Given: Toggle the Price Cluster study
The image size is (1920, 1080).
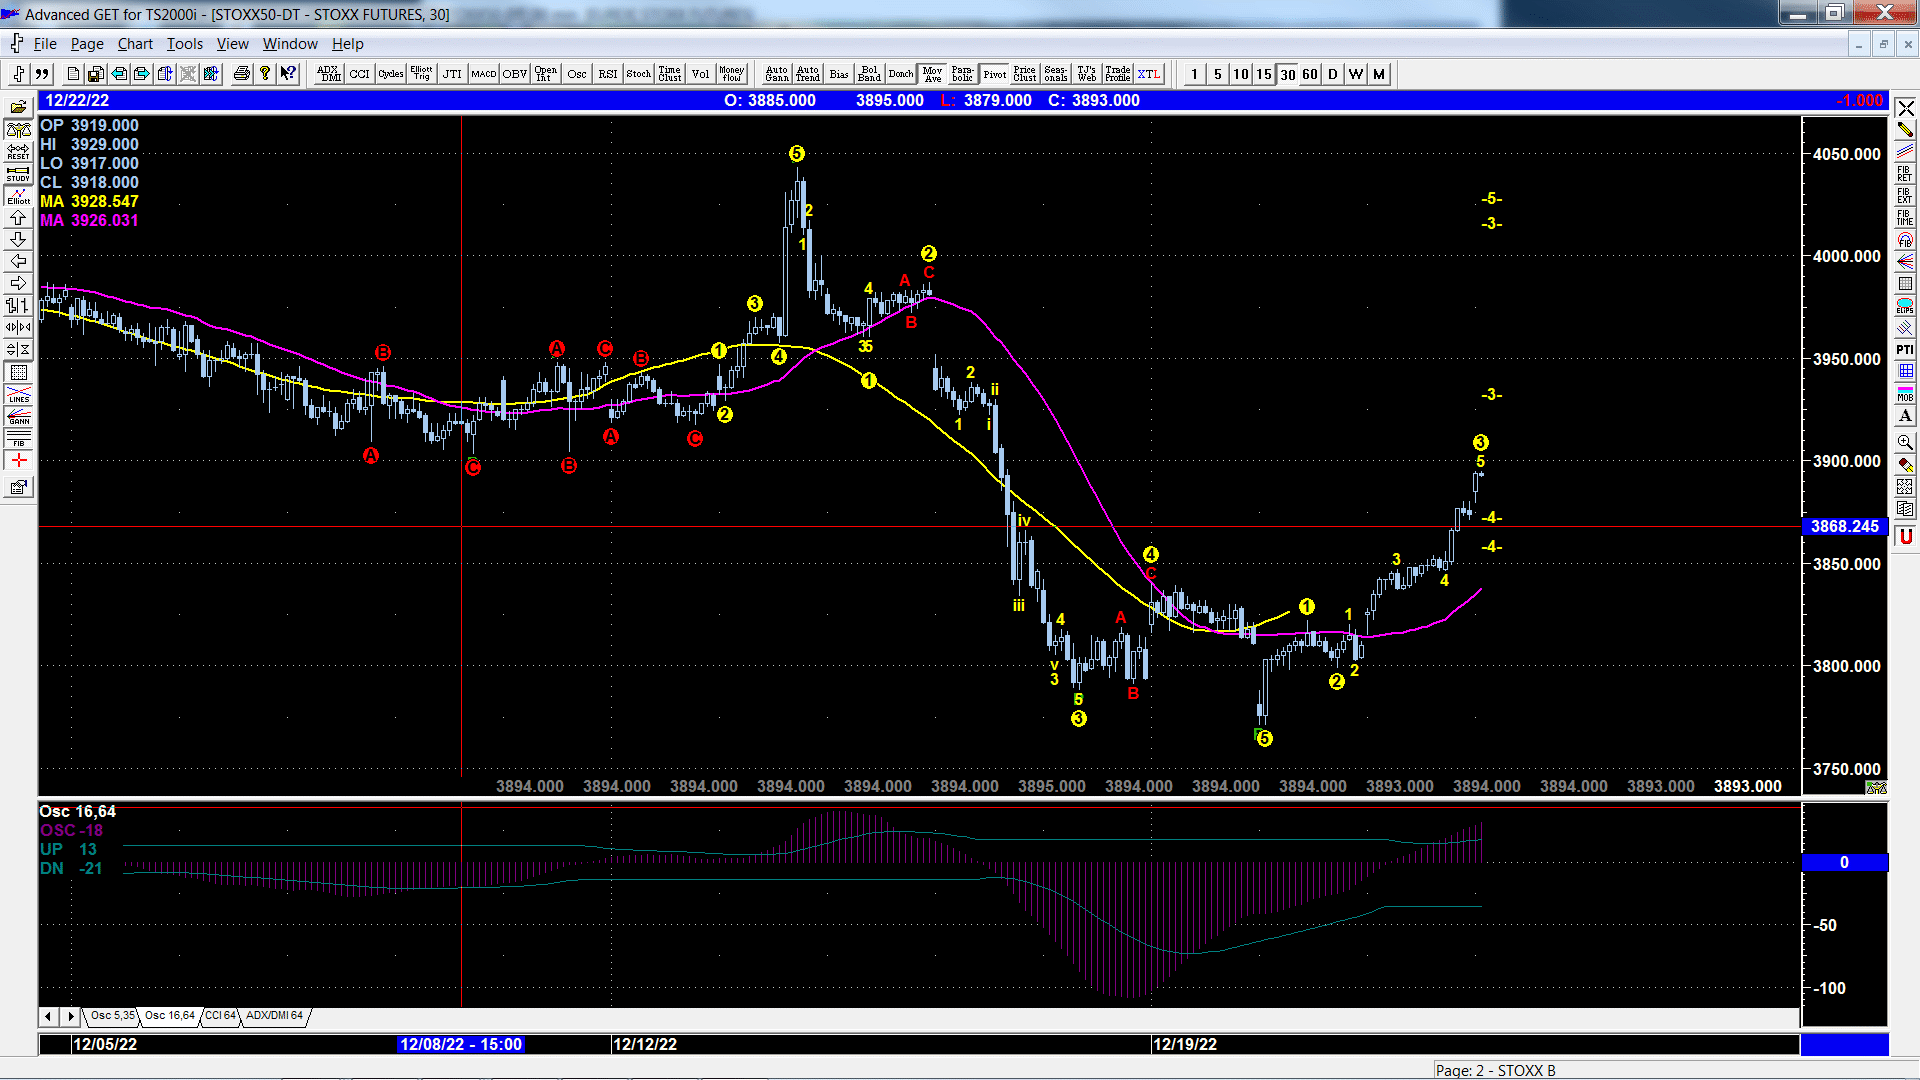Looking at the screenshot, I should [x=1025, y=74].
